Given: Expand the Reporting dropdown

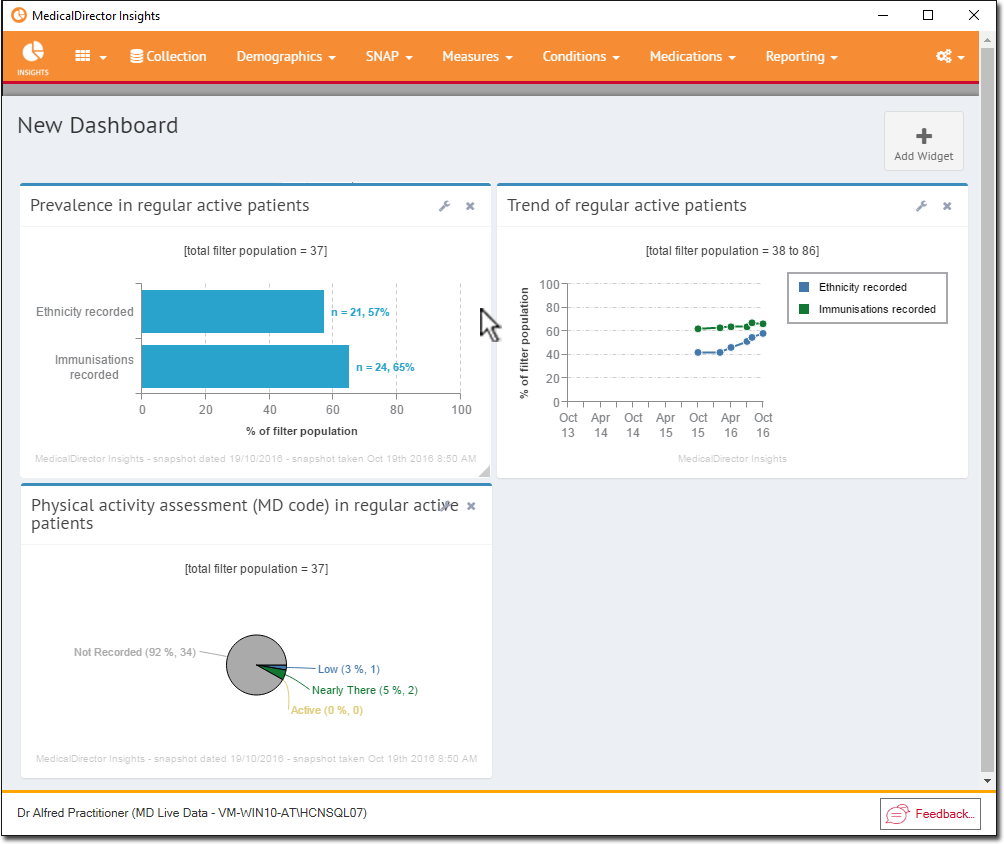Looking at the screenshot, I should [801, 57].
